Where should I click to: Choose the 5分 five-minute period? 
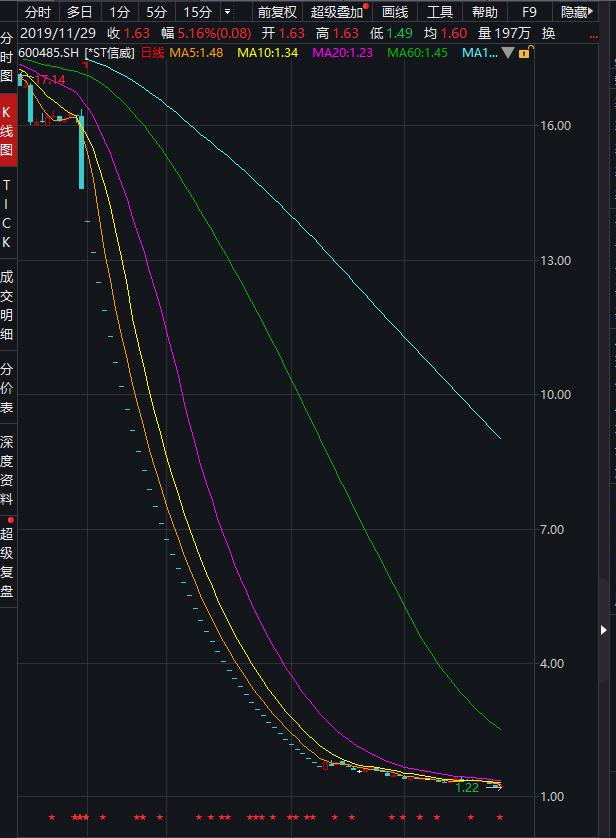point(155,12)
